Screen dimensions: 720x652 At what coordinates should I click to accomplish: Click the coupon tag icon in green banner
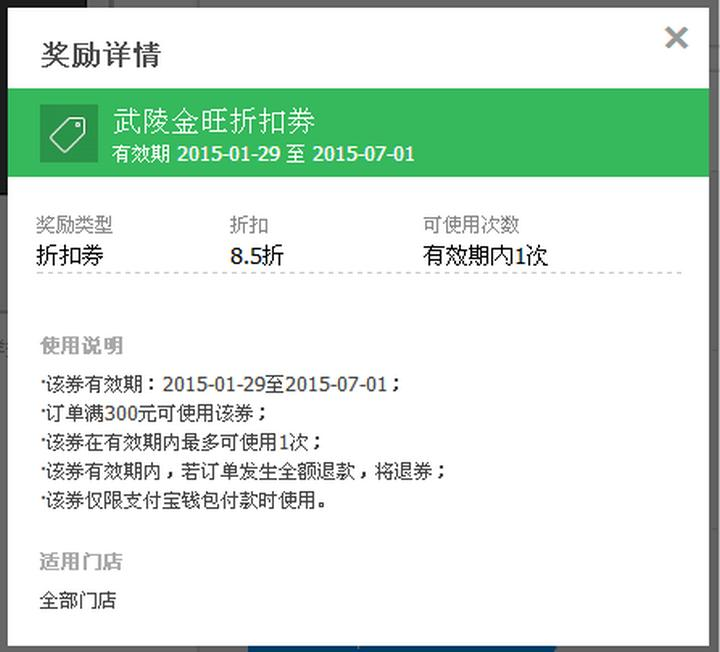pyautogui.click(x=69, y=133)
